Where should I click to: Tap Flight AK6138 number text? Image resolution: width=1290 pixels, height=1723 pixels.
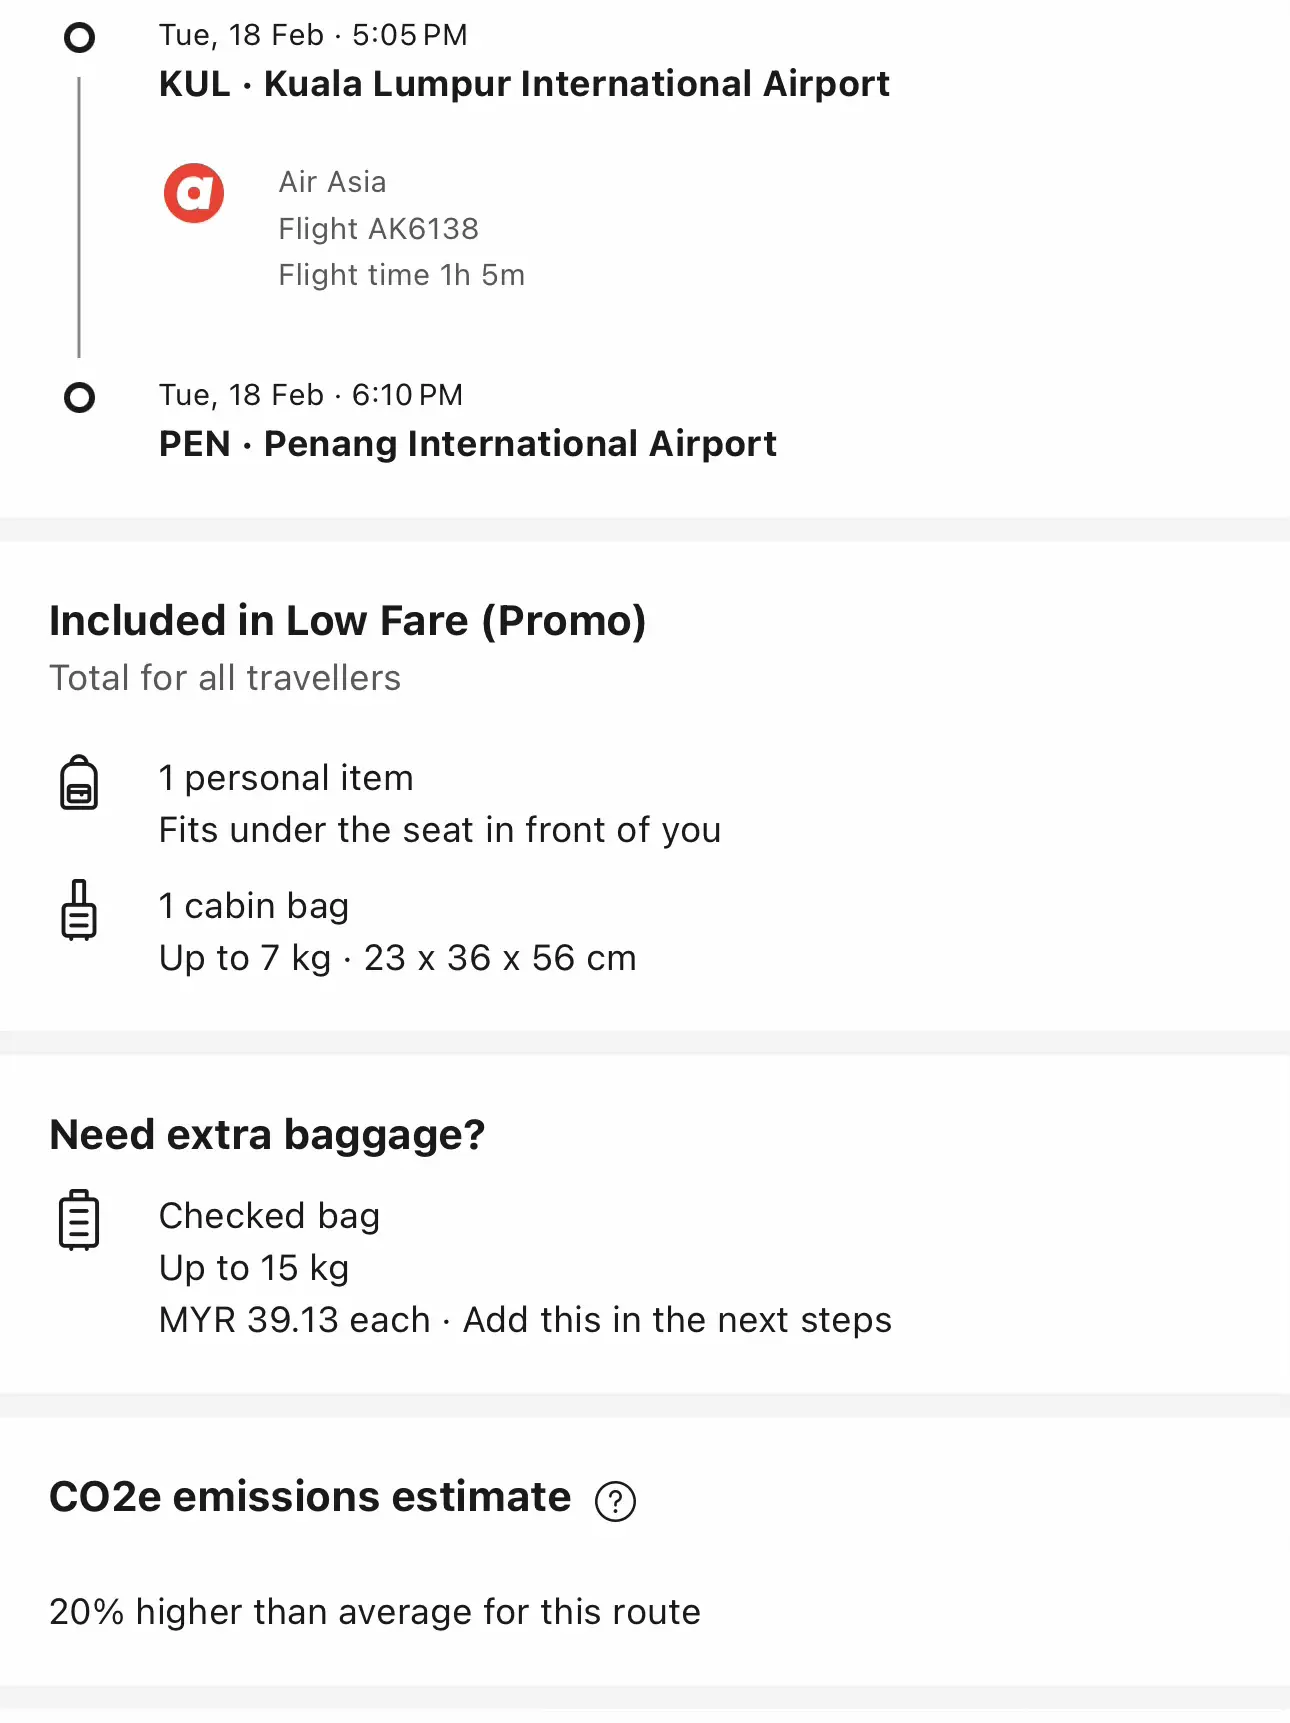tap(378, 229)
